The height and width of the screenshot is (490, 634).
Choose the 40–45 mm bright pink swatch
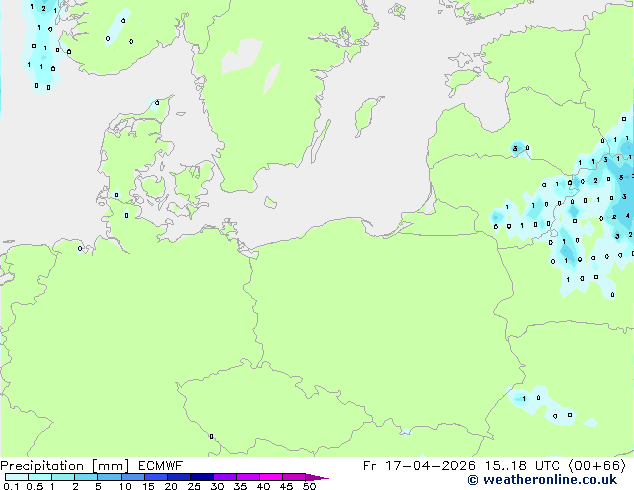coord(271,477)
